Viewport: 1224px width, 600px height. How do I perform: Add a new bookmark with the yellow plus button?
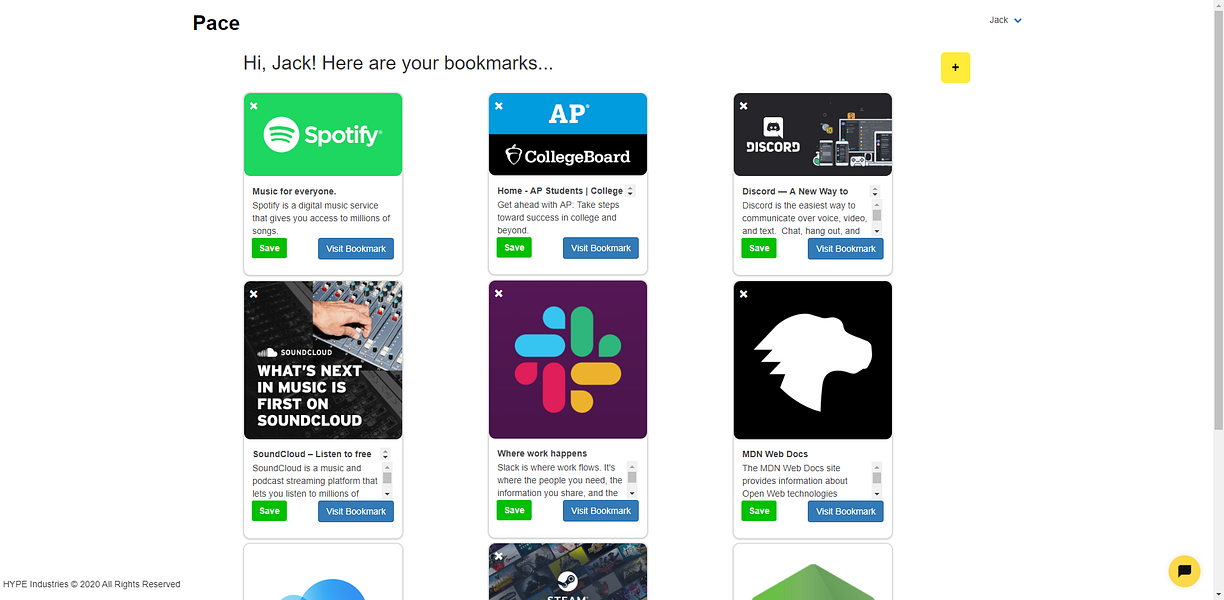[x=955, y=67]
